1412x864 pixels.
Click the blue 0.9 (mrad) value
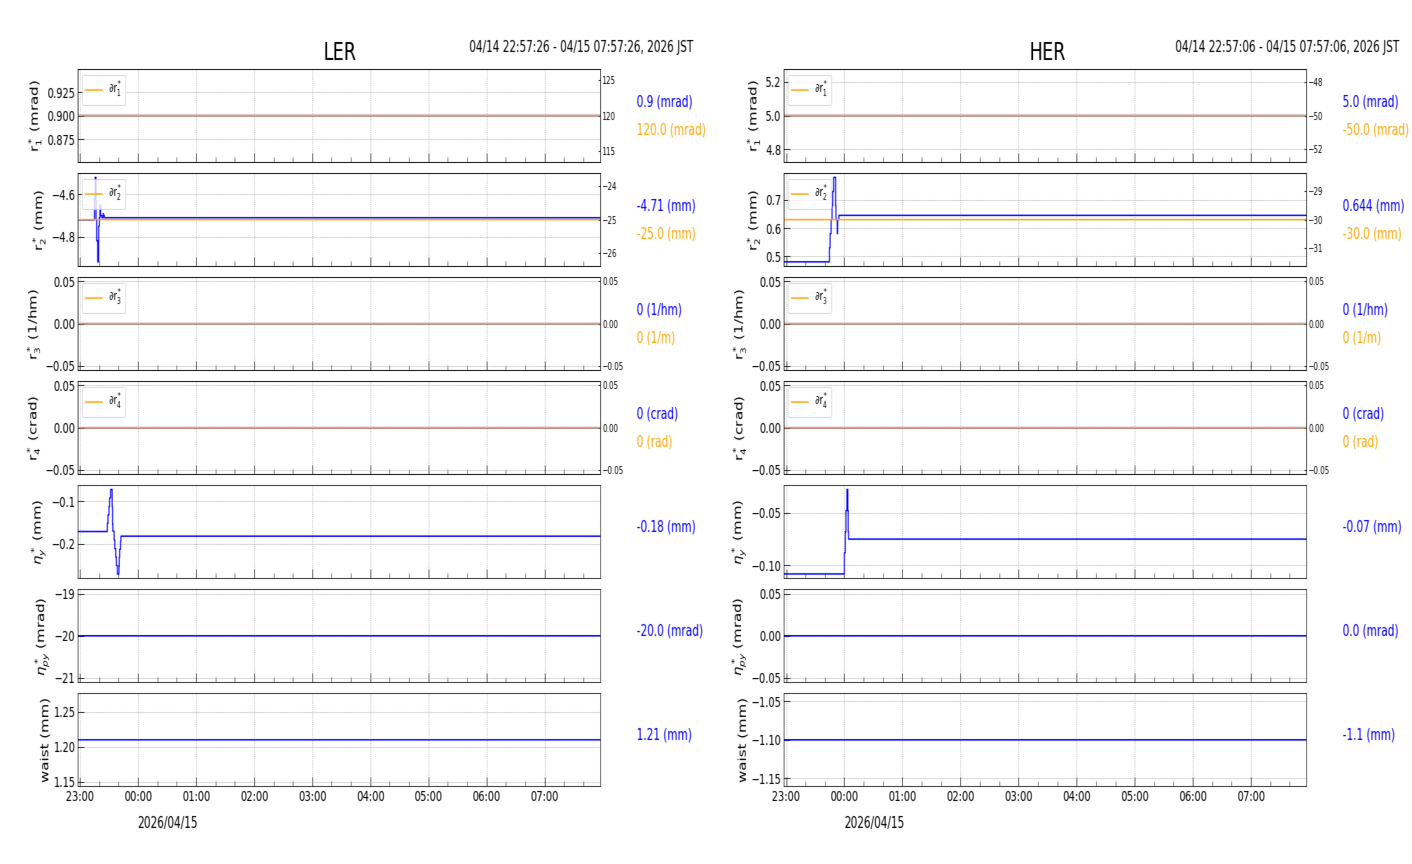[x=664, y=102]
